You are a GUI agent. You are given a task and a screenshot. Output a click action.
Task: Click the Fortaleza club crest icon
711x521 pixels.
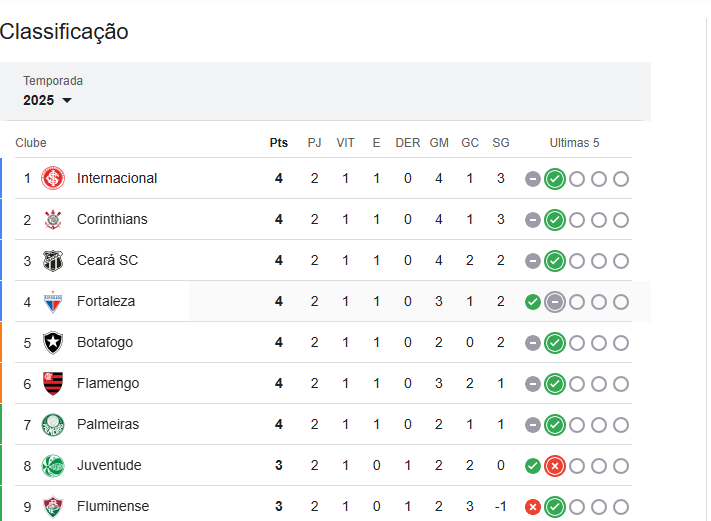point(53,301)
